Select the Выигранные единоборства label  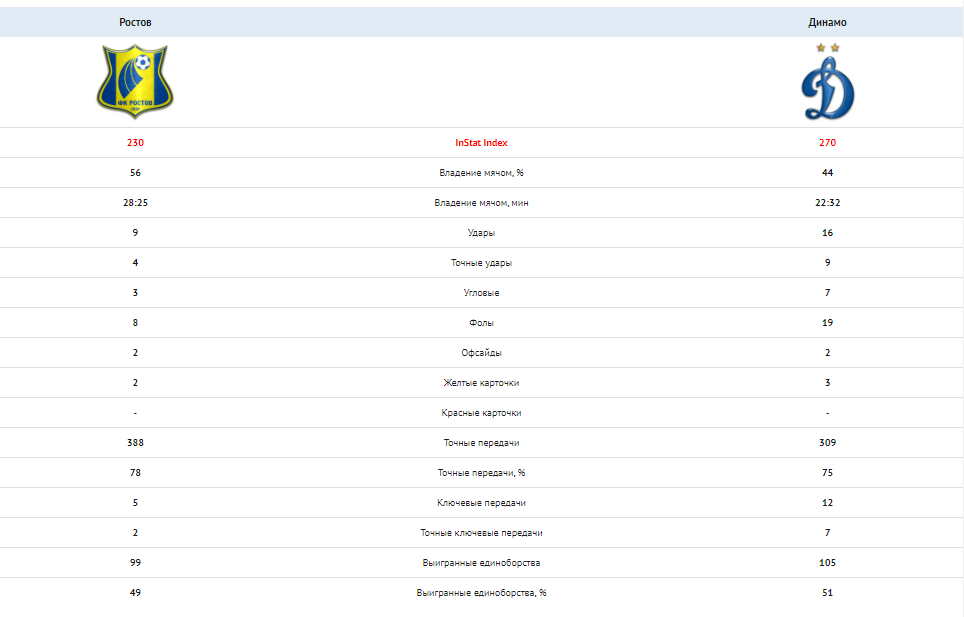point(481,564)
